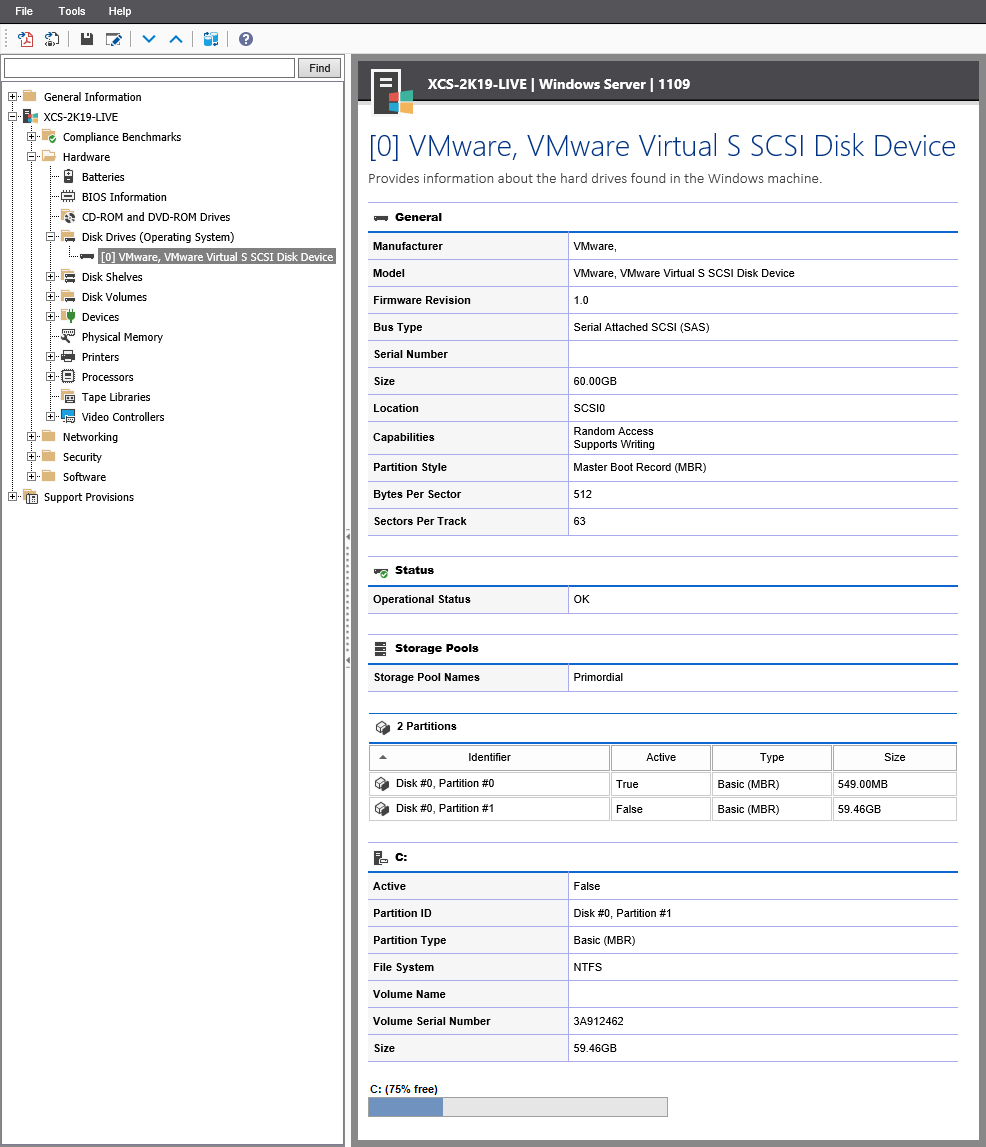Viewport: 986px width, 1147px height.
Task: Expand the Processors node
Action: [x=50, y=376]
